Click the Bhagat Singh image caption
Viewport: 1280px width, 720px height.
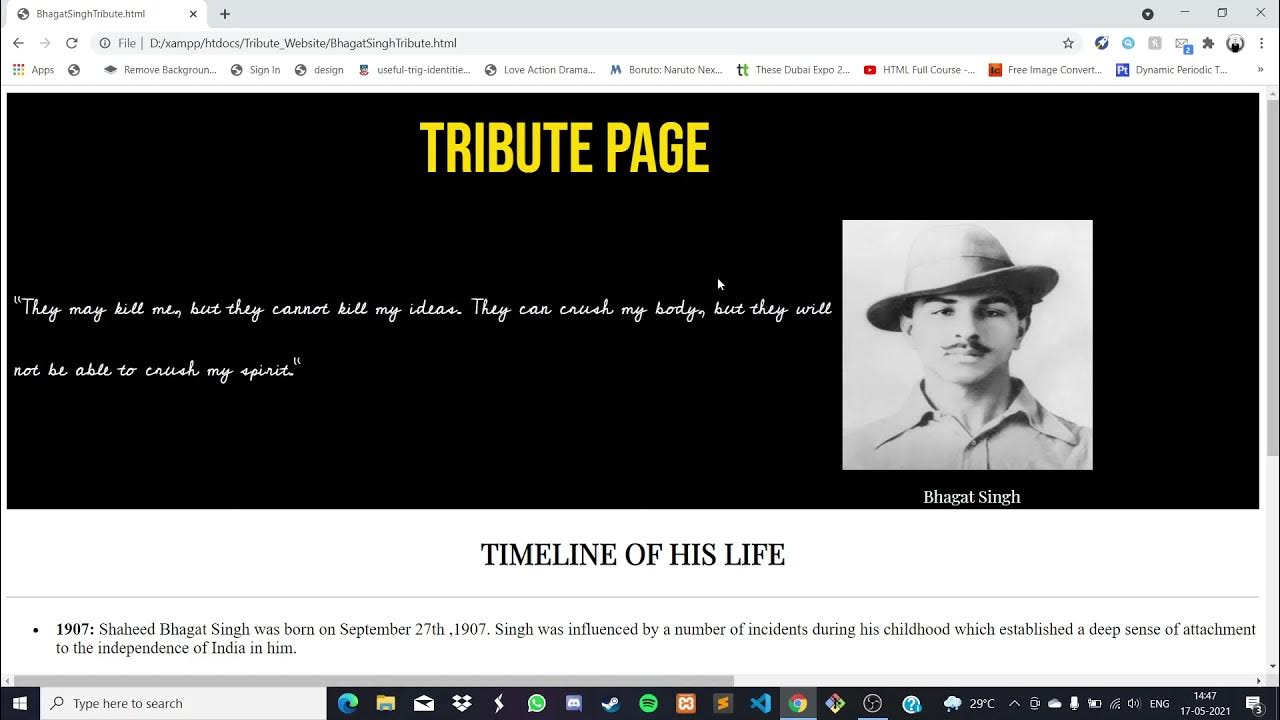click(972, 497)
